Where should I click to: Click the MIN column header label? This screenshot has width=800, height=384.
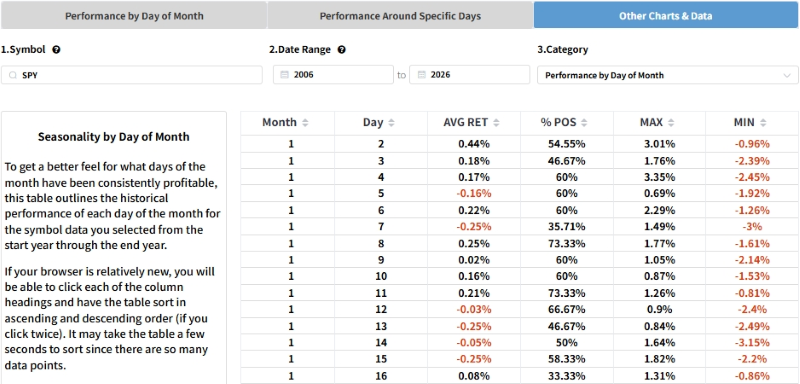(x=744, y=122)
